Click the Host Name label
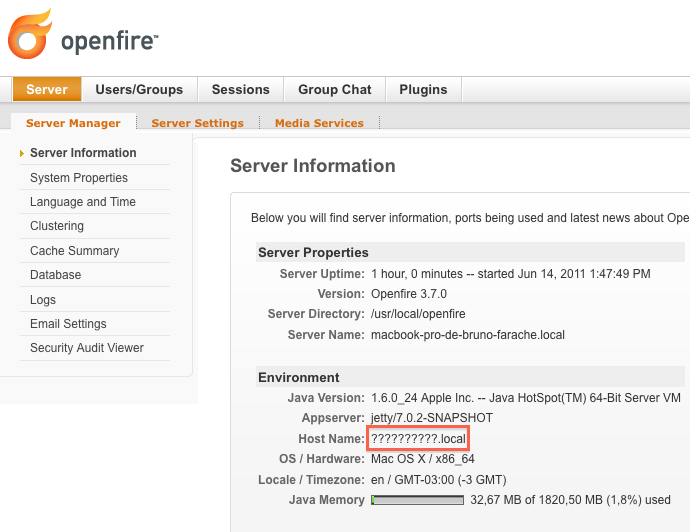Viewport: 690px width, 532px height. [331, 439]
